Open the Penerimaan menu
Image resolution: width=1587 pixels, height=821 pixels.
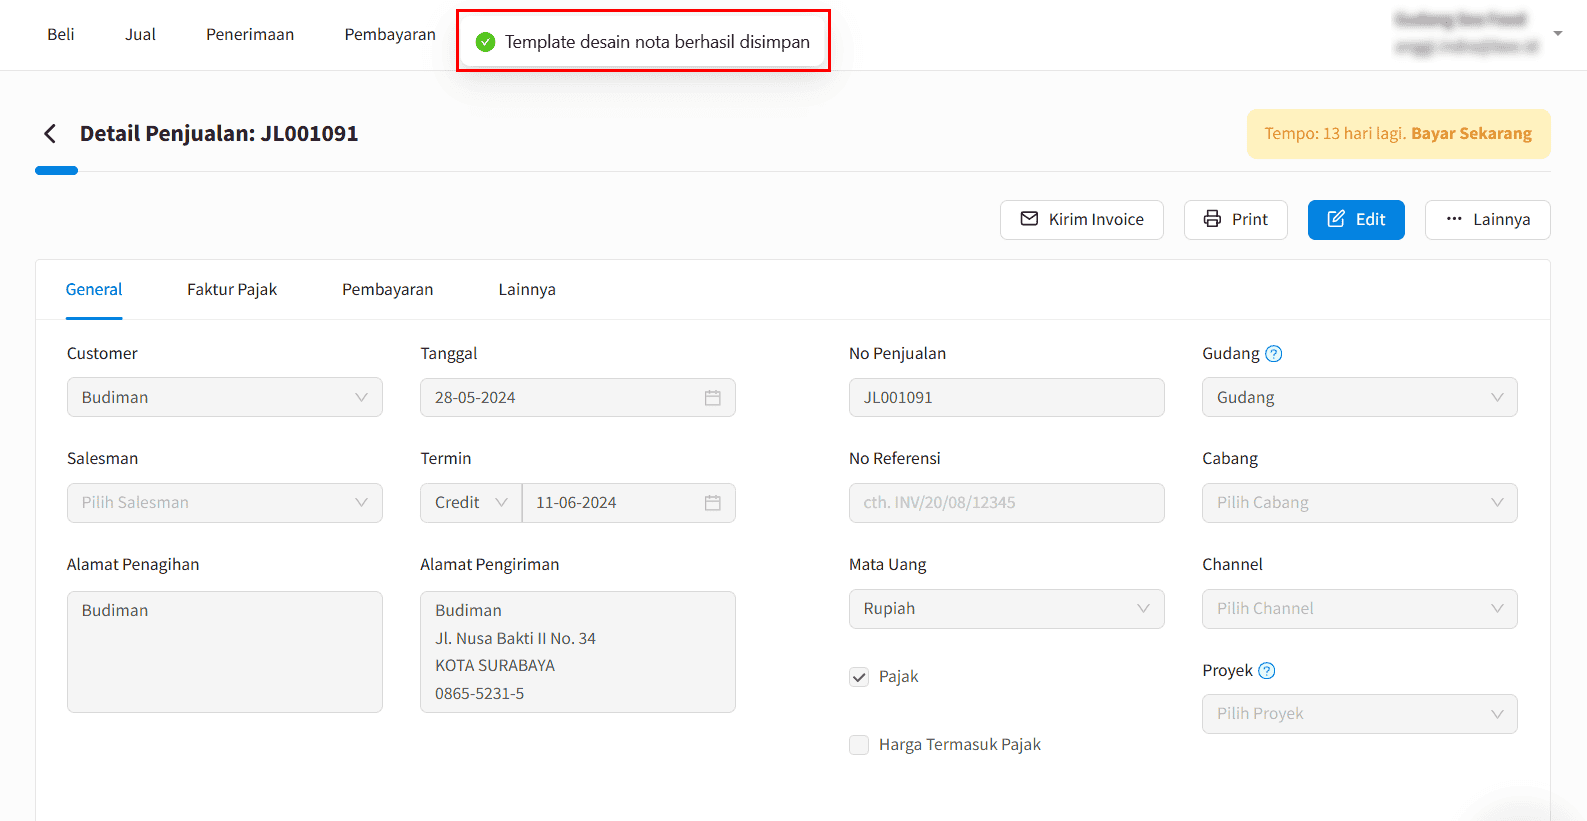[x=250, y=34]
